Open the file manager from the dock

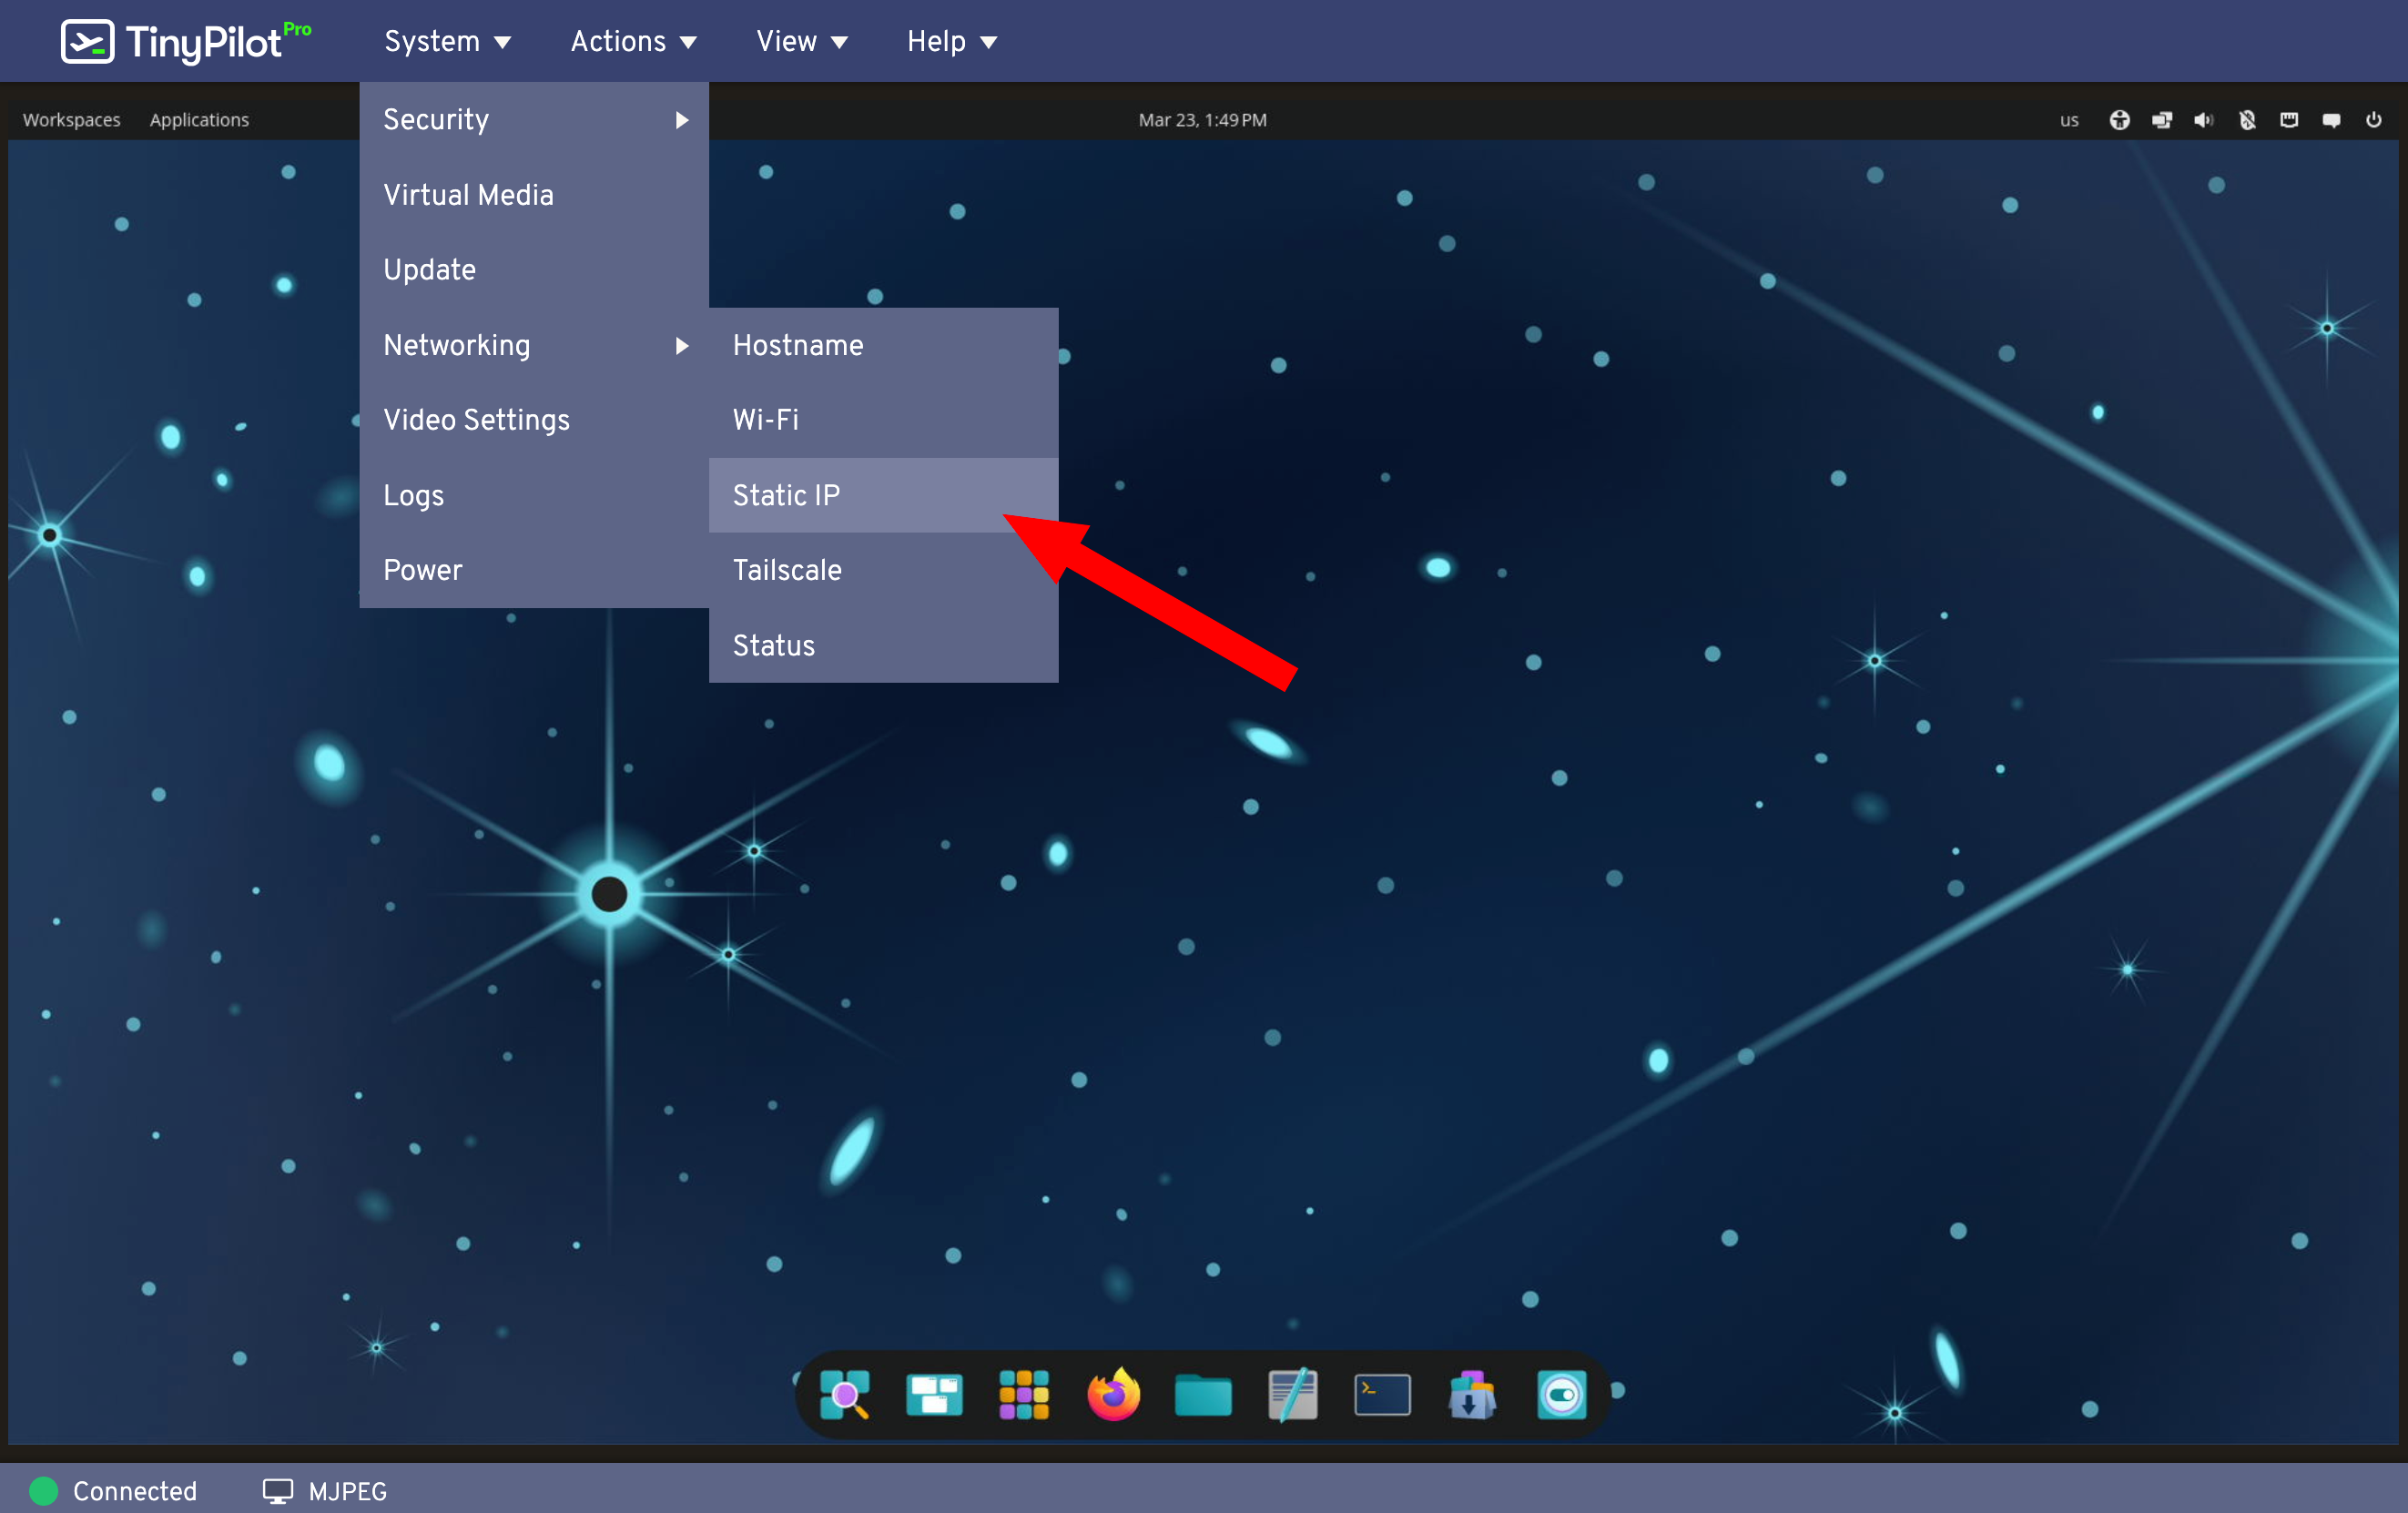[x=1203, y=1395]
